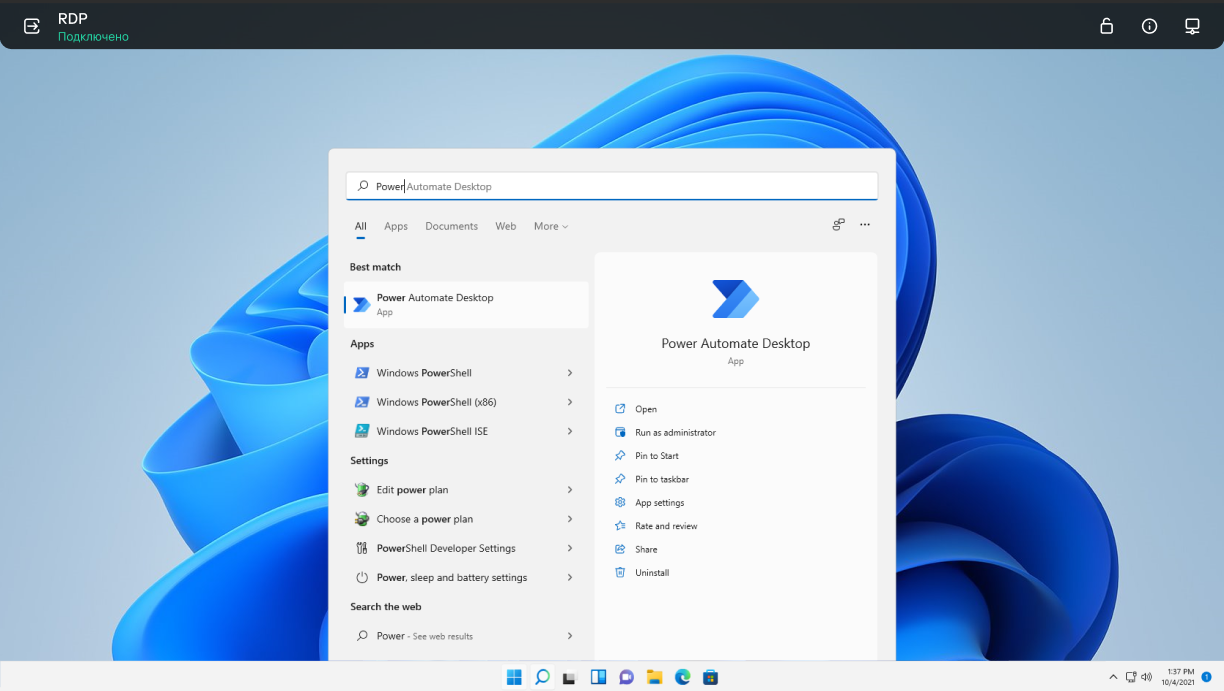Expand Windows PowerShell ISE options
The width and height of the screenshot is (1224, 691).
(x=570, y=432)
